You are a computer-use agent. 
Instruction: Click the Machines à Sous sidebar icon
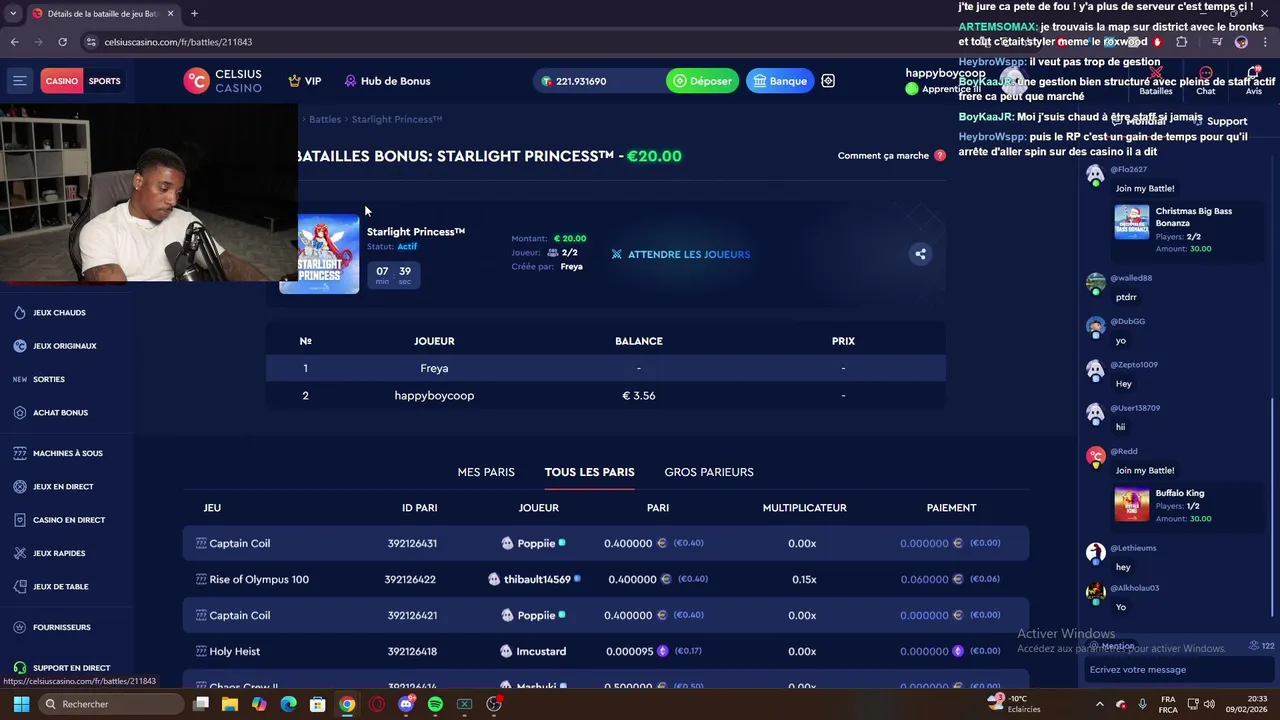point(20,453)
